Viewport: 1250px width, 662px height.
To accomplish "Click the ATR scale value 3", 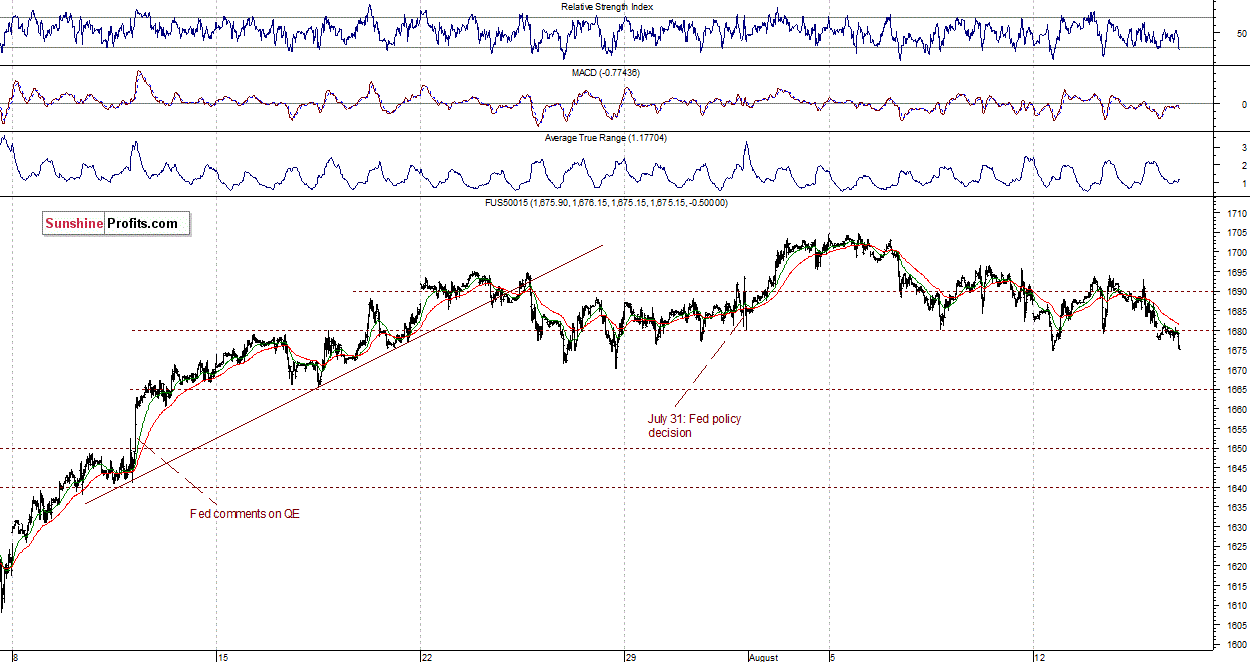I will [x=1244, y=147].
